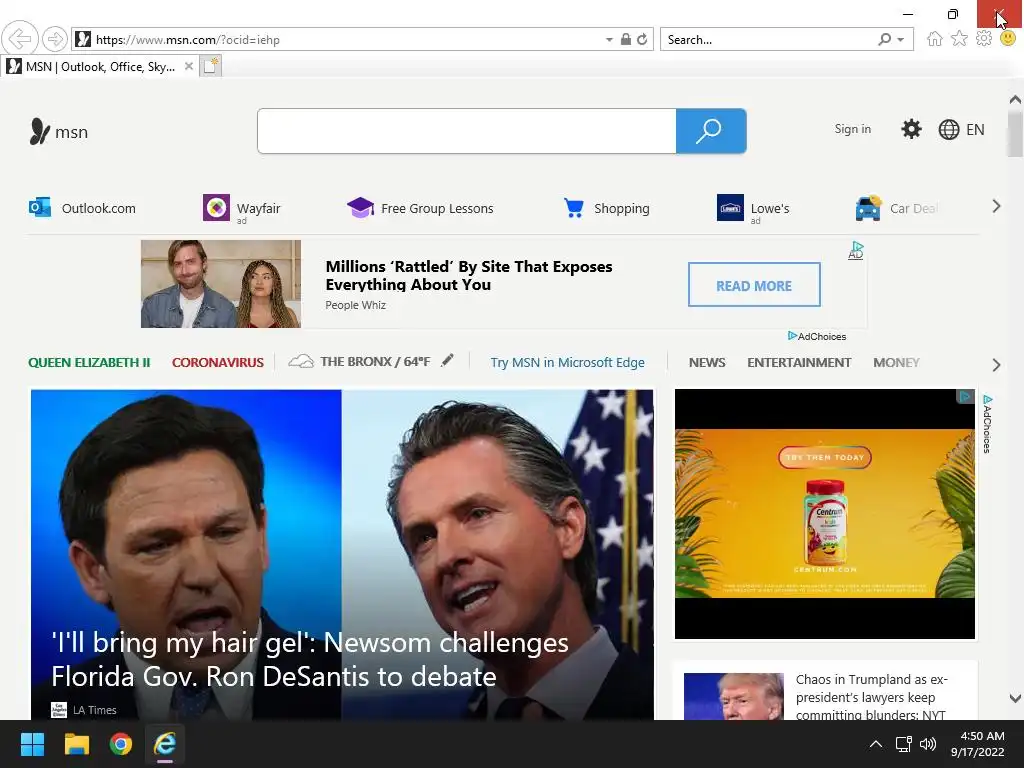Open the EN language globe selector
The width and height of the screenshot is (1024, 768).
tap(961, 129)
